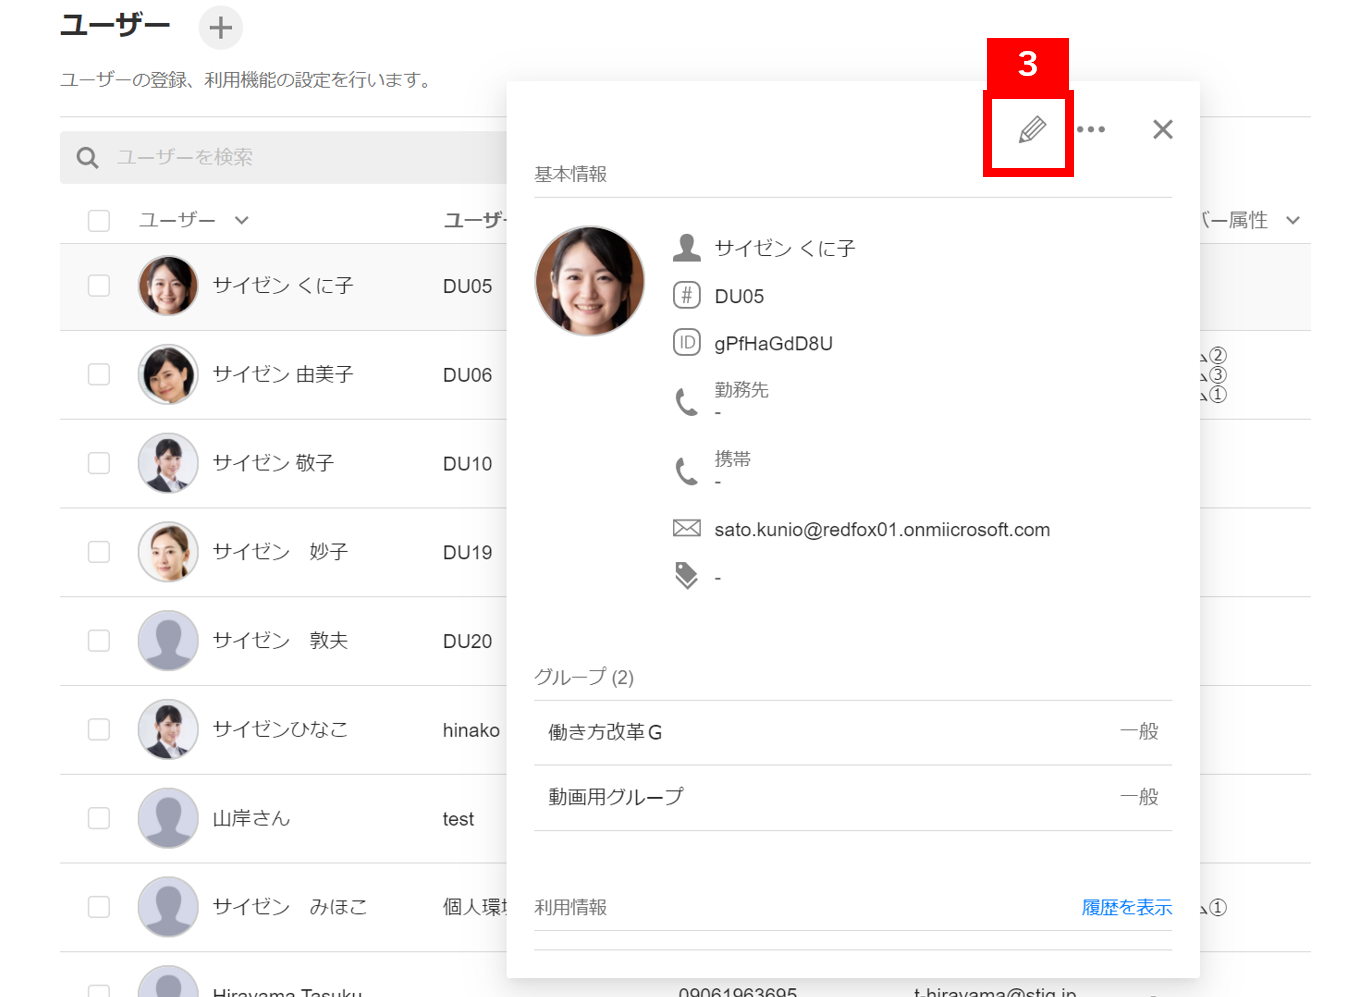Screen dimensions: 1354x997
Task: Click the search magnifier icon
Action: point(88,157)
